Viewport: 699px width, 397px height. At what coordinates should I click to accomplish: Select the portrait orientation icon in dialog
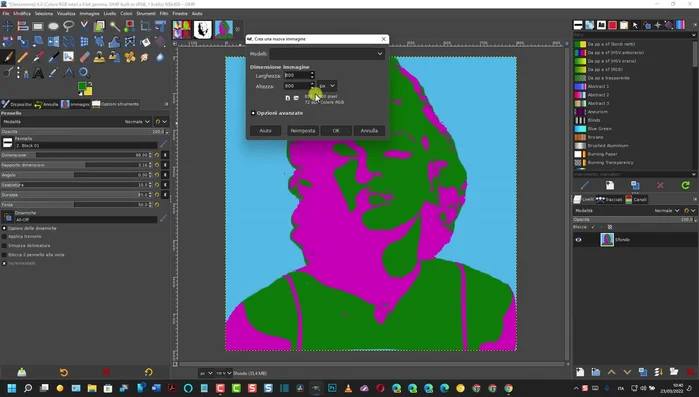(288, 98)
